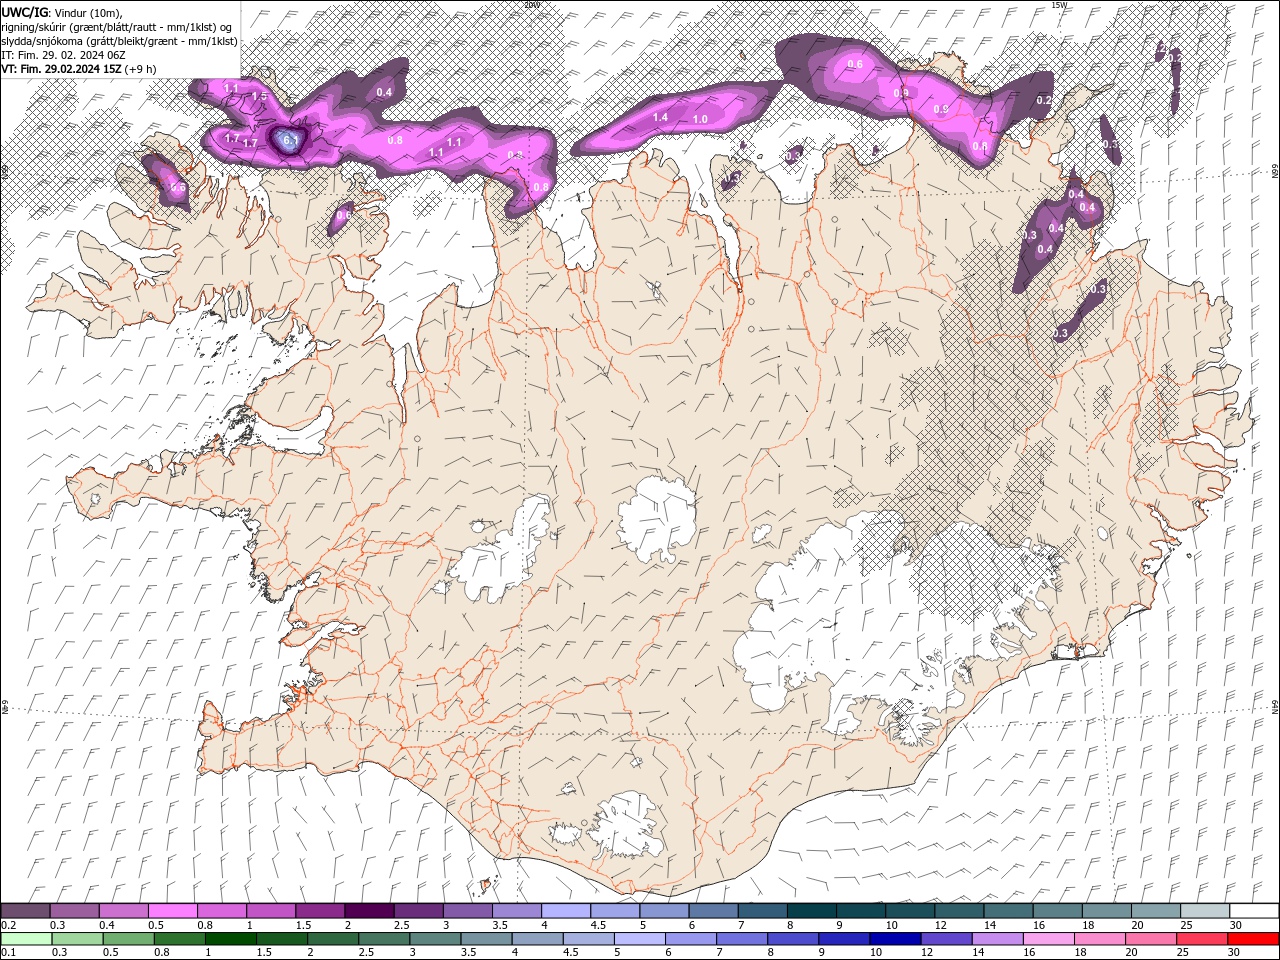The image size is (1280, 960).
Task: Click the 1.5 precipitation value on the map
Action: (259, 96)
